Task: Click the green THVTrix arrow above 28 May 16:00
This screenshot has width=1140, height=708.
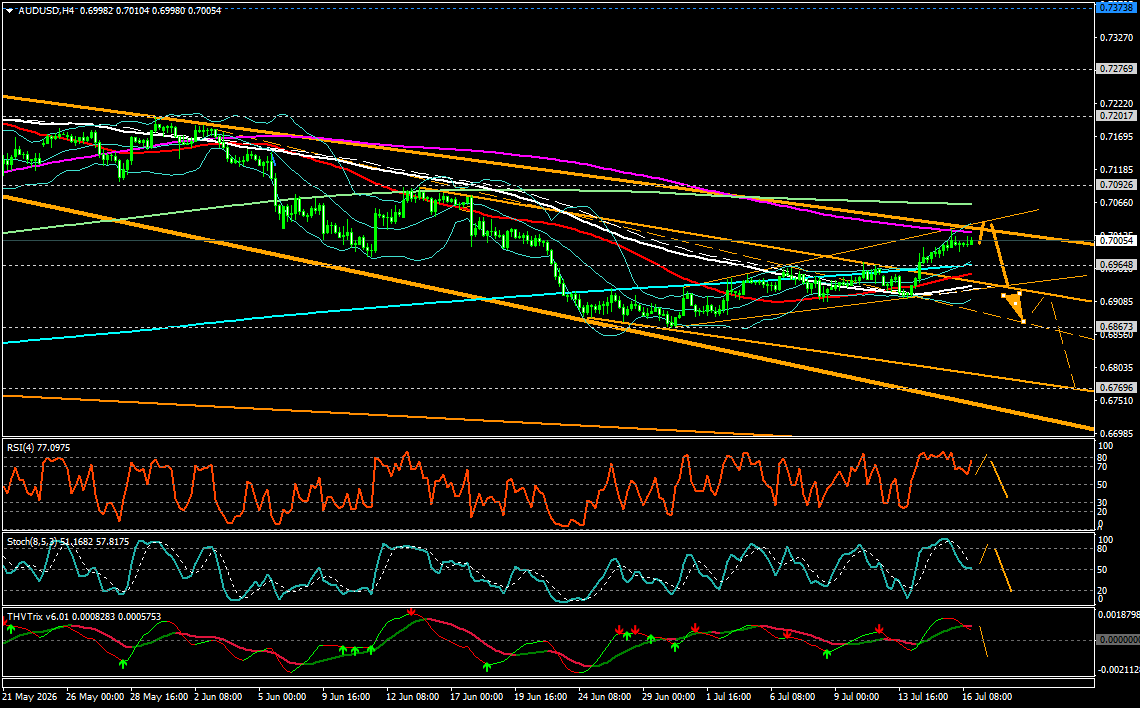Action: click(124, 663)
